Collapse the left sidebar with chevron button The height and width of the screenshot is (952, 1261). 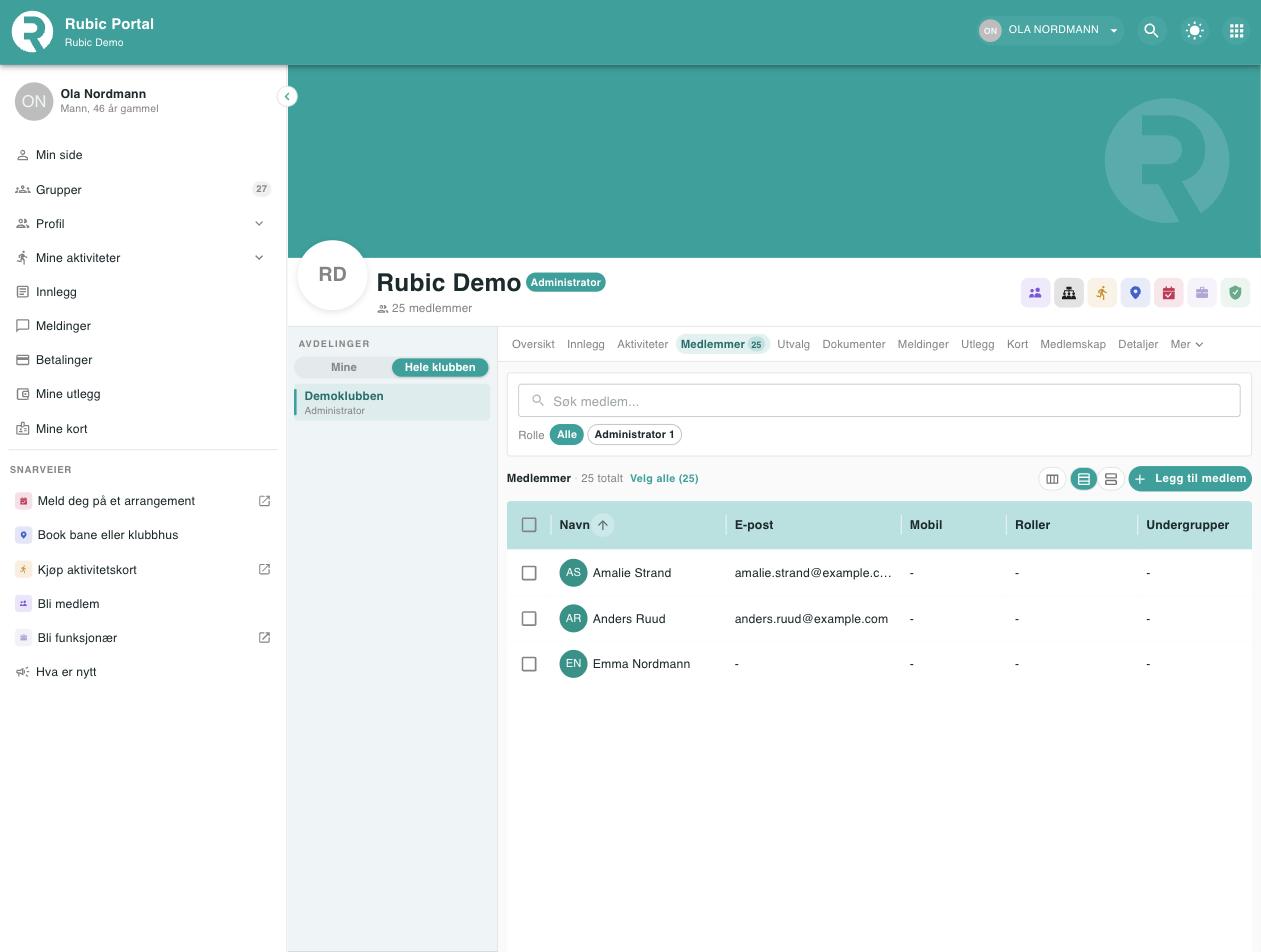287,97
